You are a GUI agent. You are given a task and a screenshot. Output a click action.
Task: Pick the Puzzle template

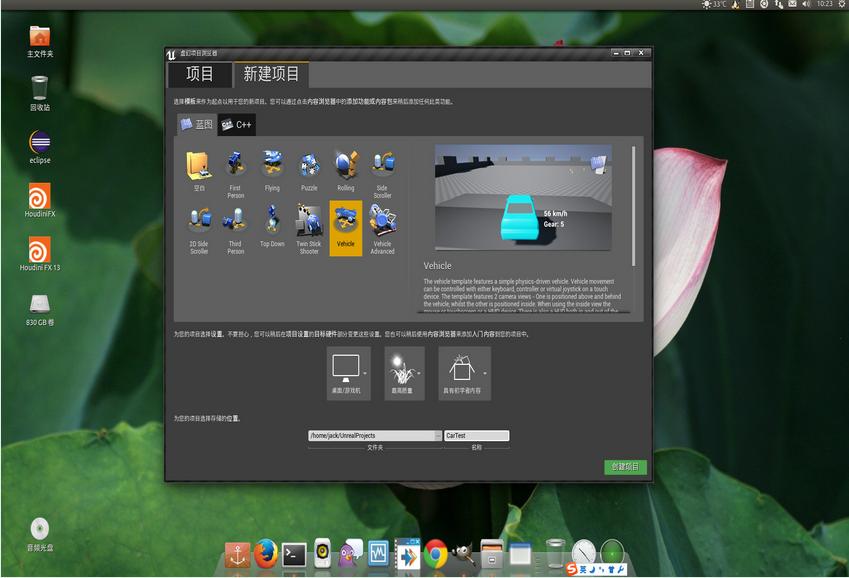pyautogui.click(x=309, y=172)
